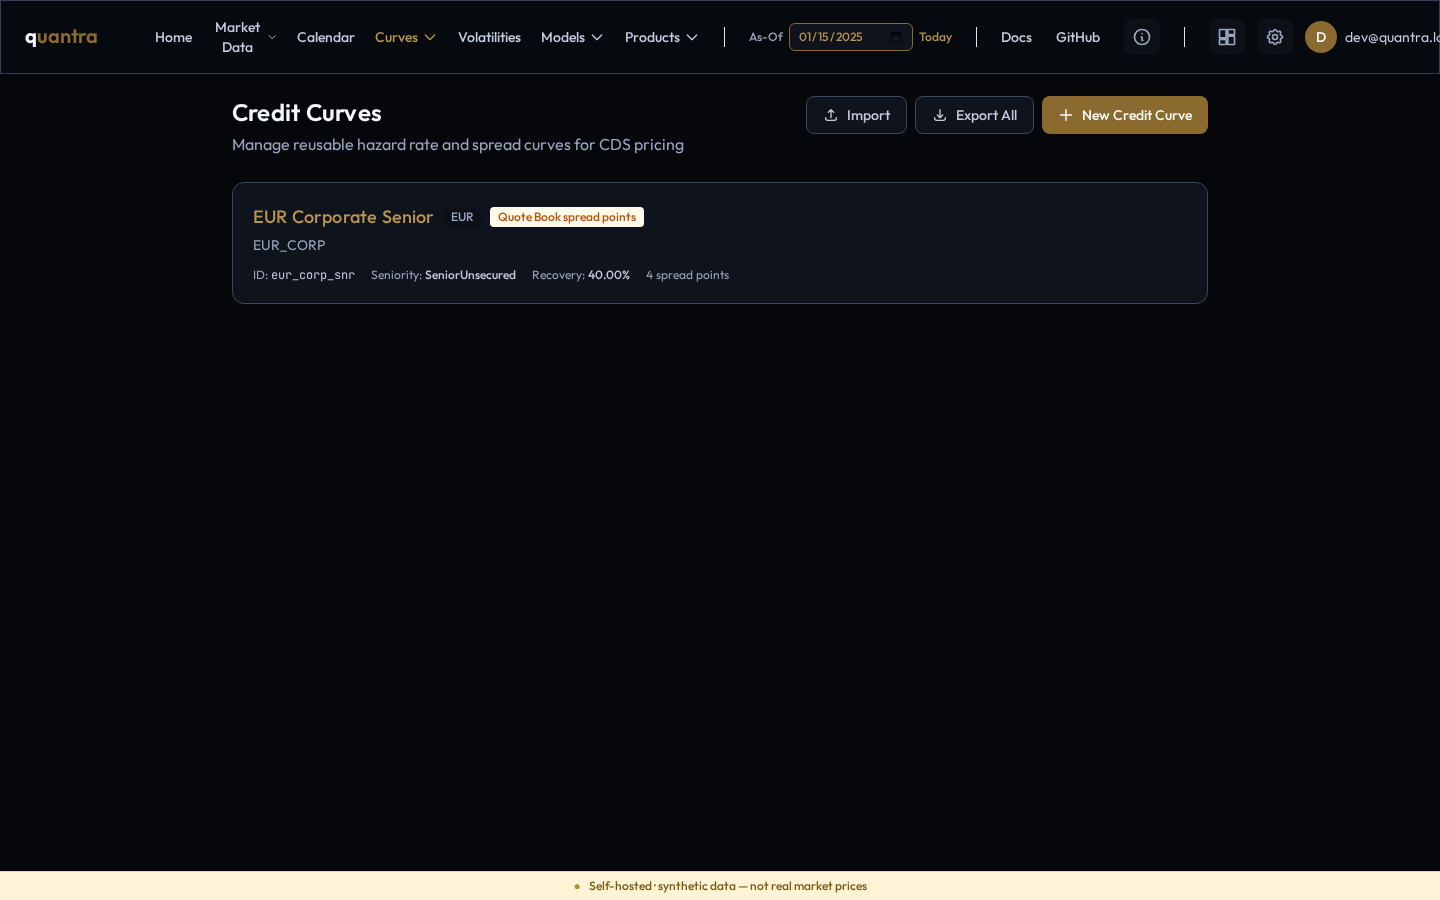This screenshot has width=1440, height=900.
Task: Expand the Market Data dropdown
Action: [246, 37]
